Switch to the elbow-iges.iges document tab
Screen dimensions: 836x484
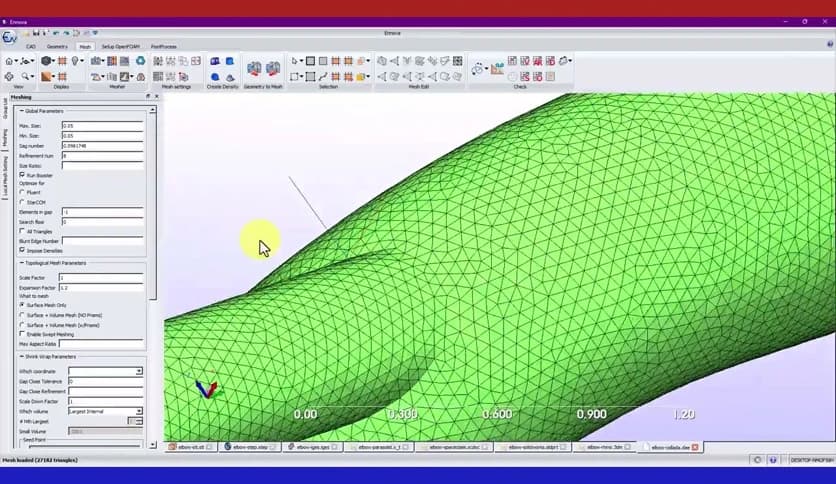pyautogui.click(x=313, y=447)
